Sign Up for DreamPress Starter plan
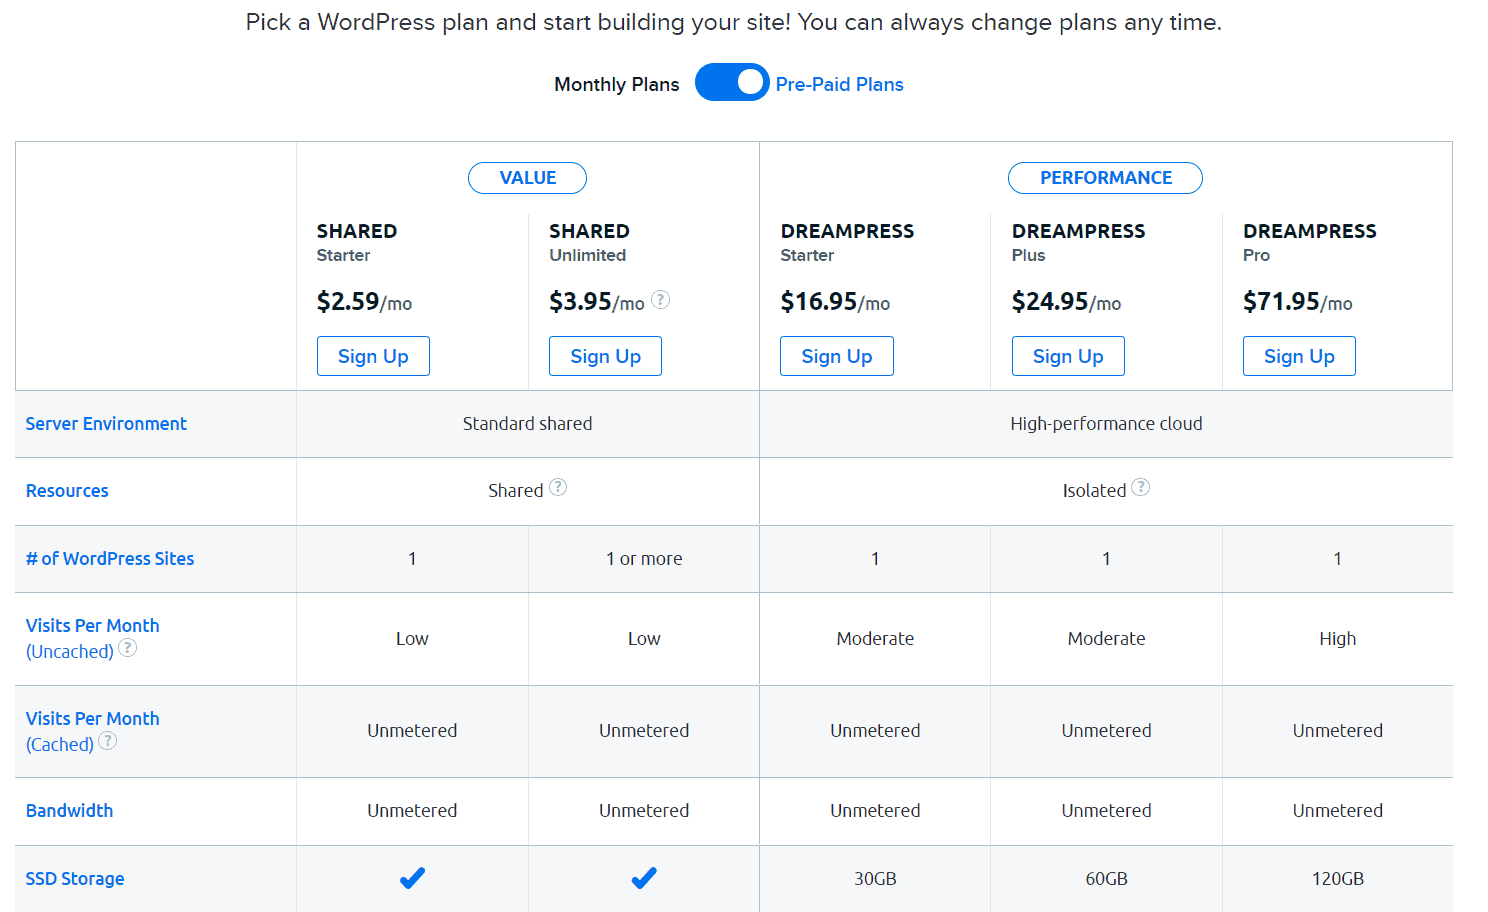1488x912 pixels. 837,356
